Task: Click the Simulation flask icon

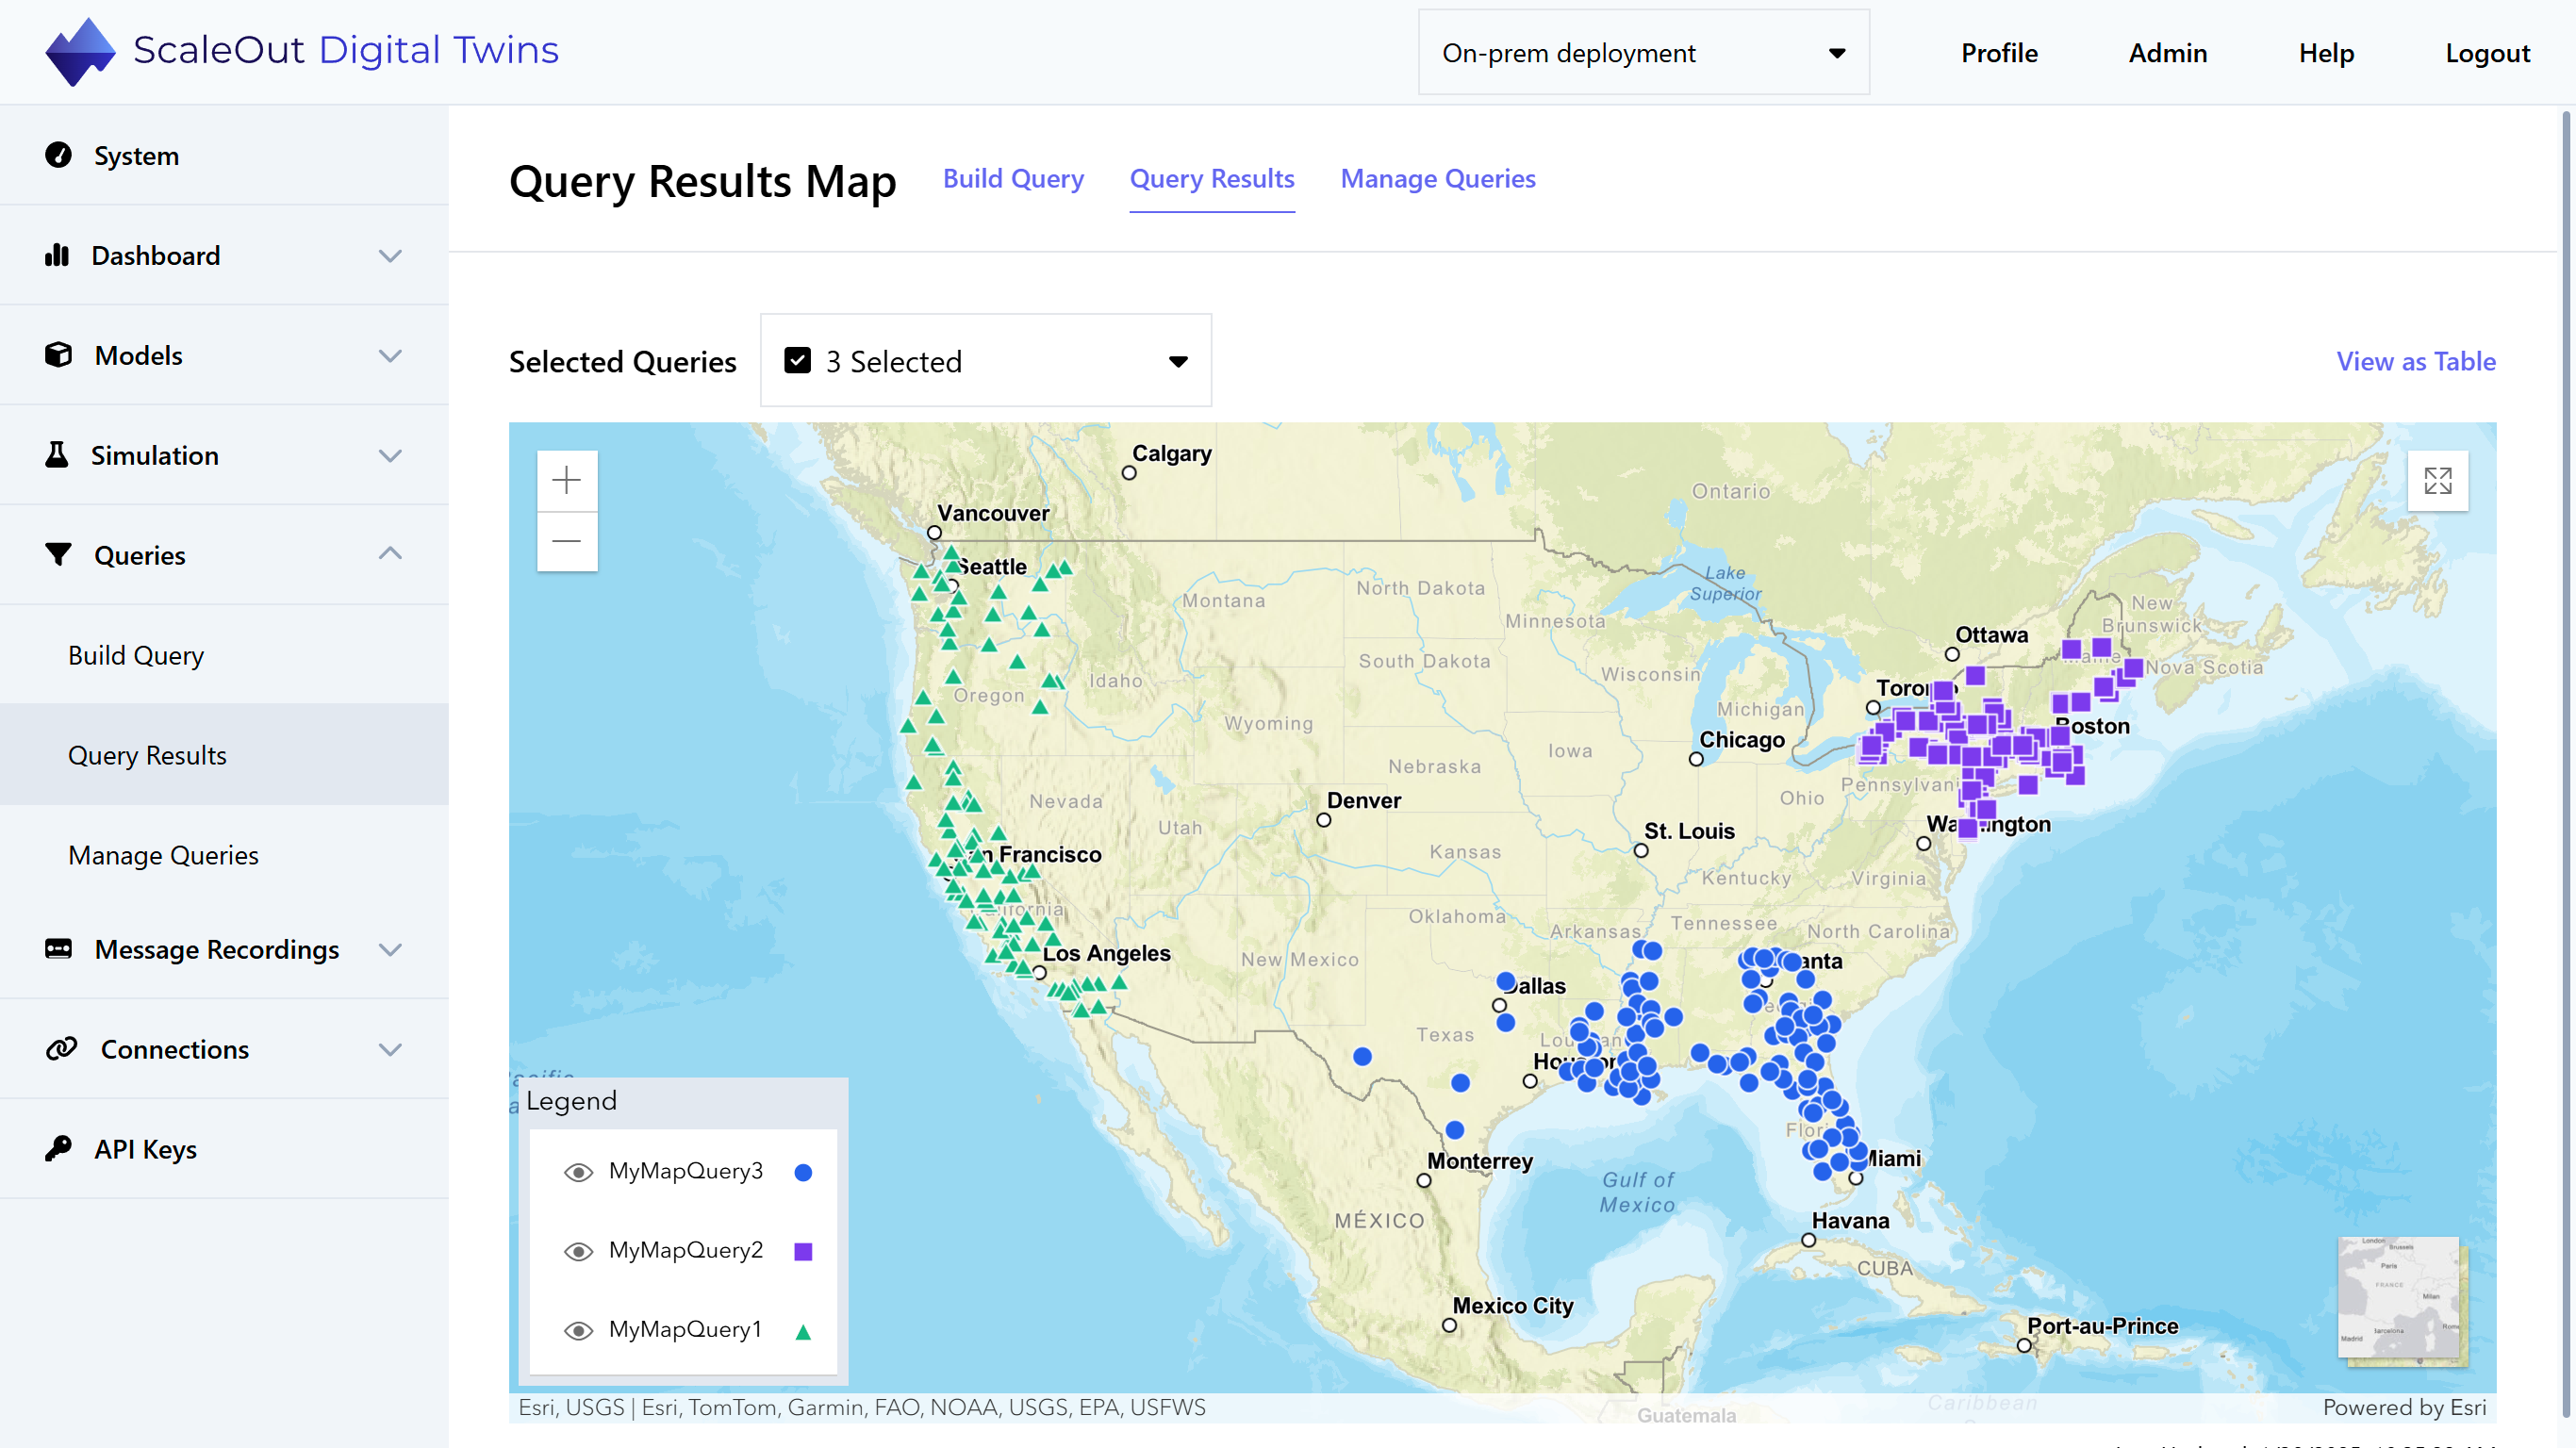Action: pos(57,455)
